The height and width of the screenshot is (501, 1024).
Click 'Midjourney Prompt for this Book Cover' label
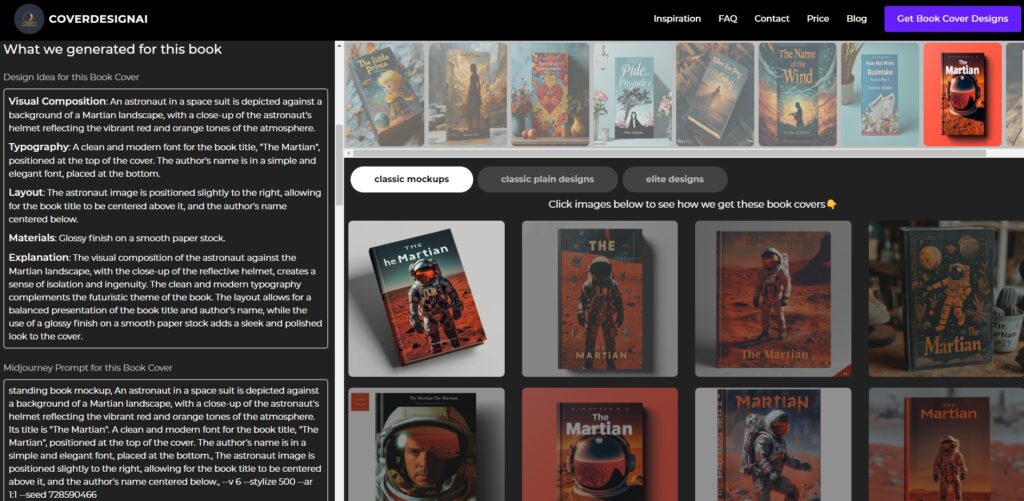click(88, 368)
